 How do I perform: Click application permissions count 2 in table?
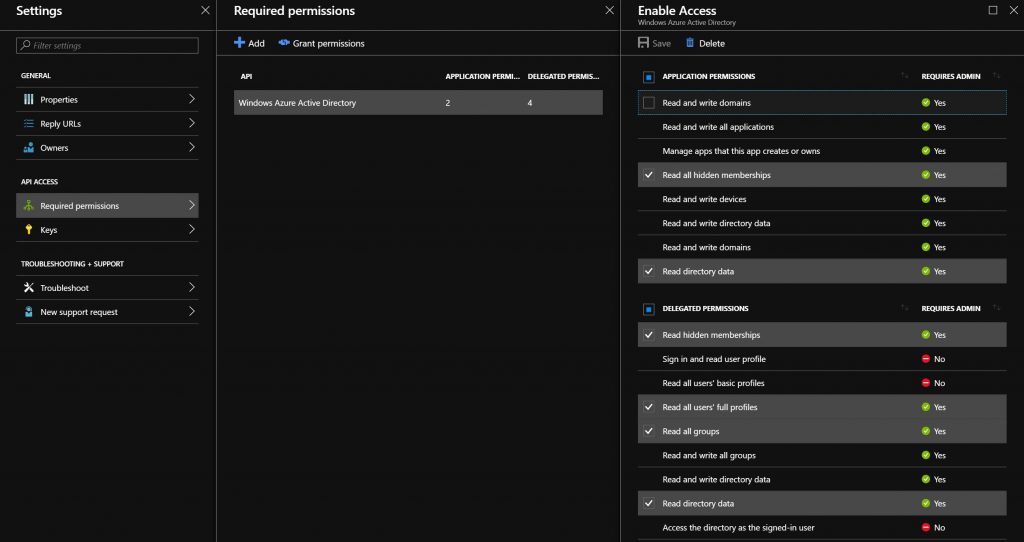[447, 103]
